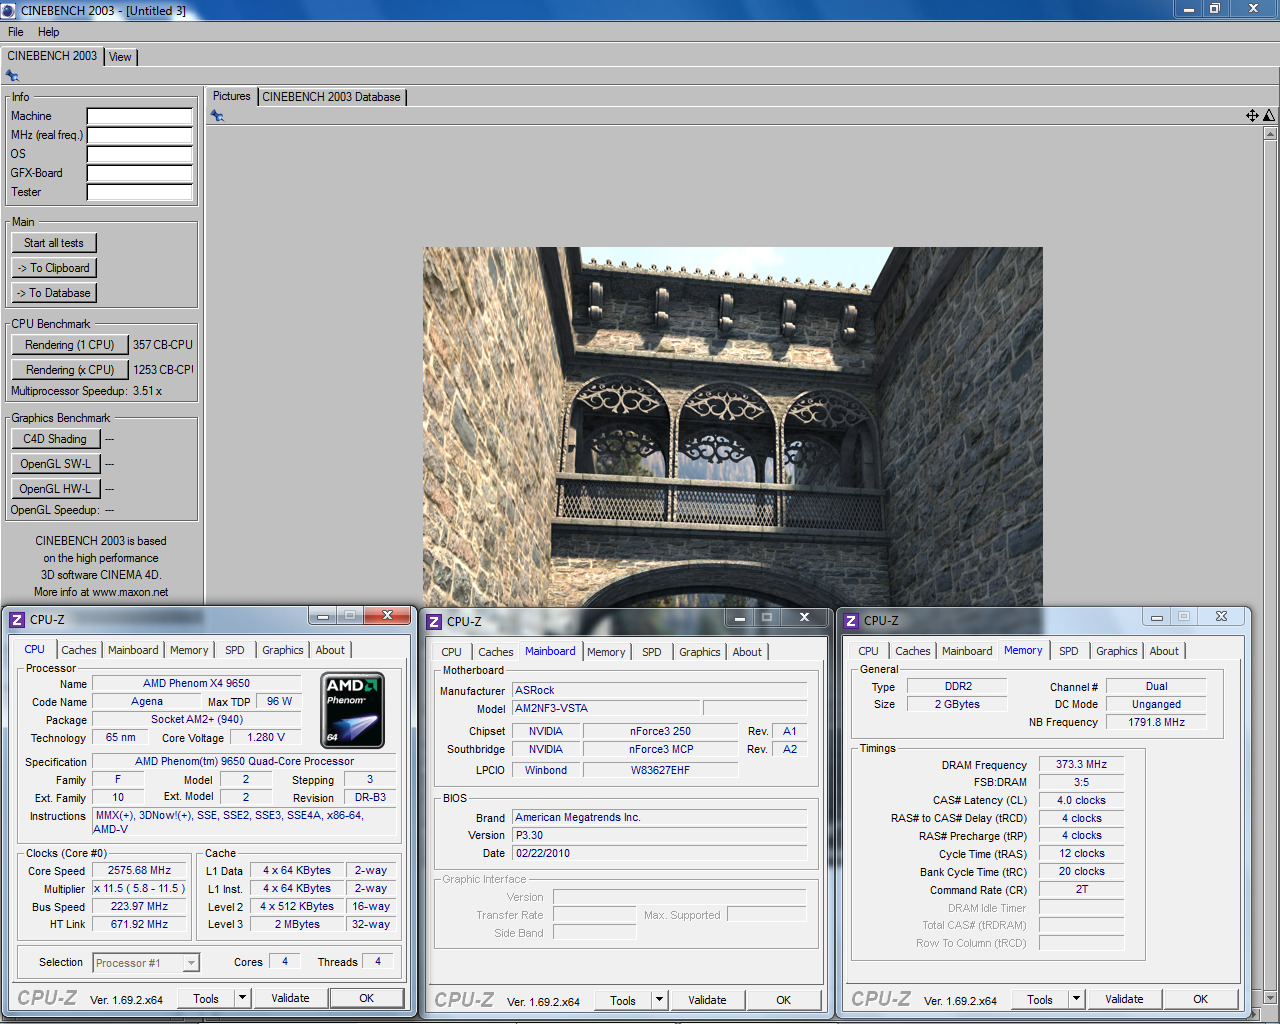Click the '02/22/2010' BIOS date value
This screenshot has width=1280, height=1024.
click(660, 854)
